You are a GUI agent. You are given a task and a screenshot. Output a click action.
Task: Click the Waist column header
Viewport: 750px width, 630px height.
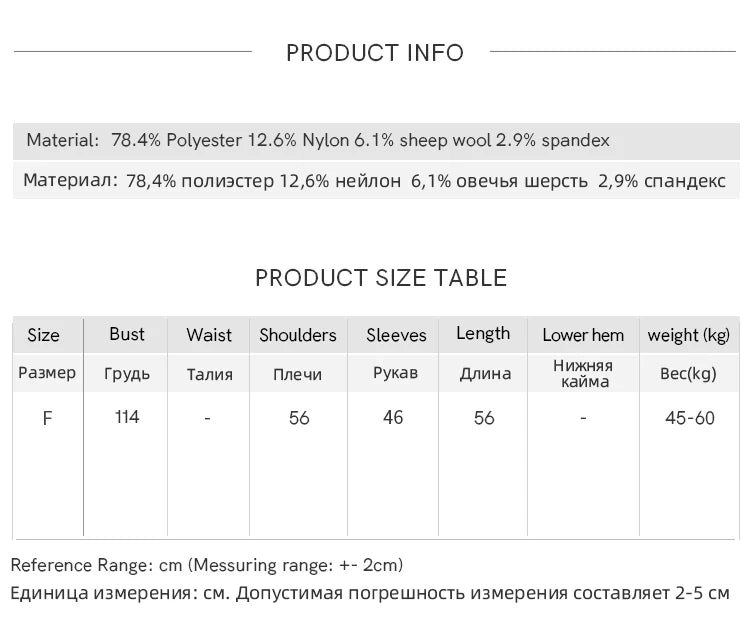[209, 335]
